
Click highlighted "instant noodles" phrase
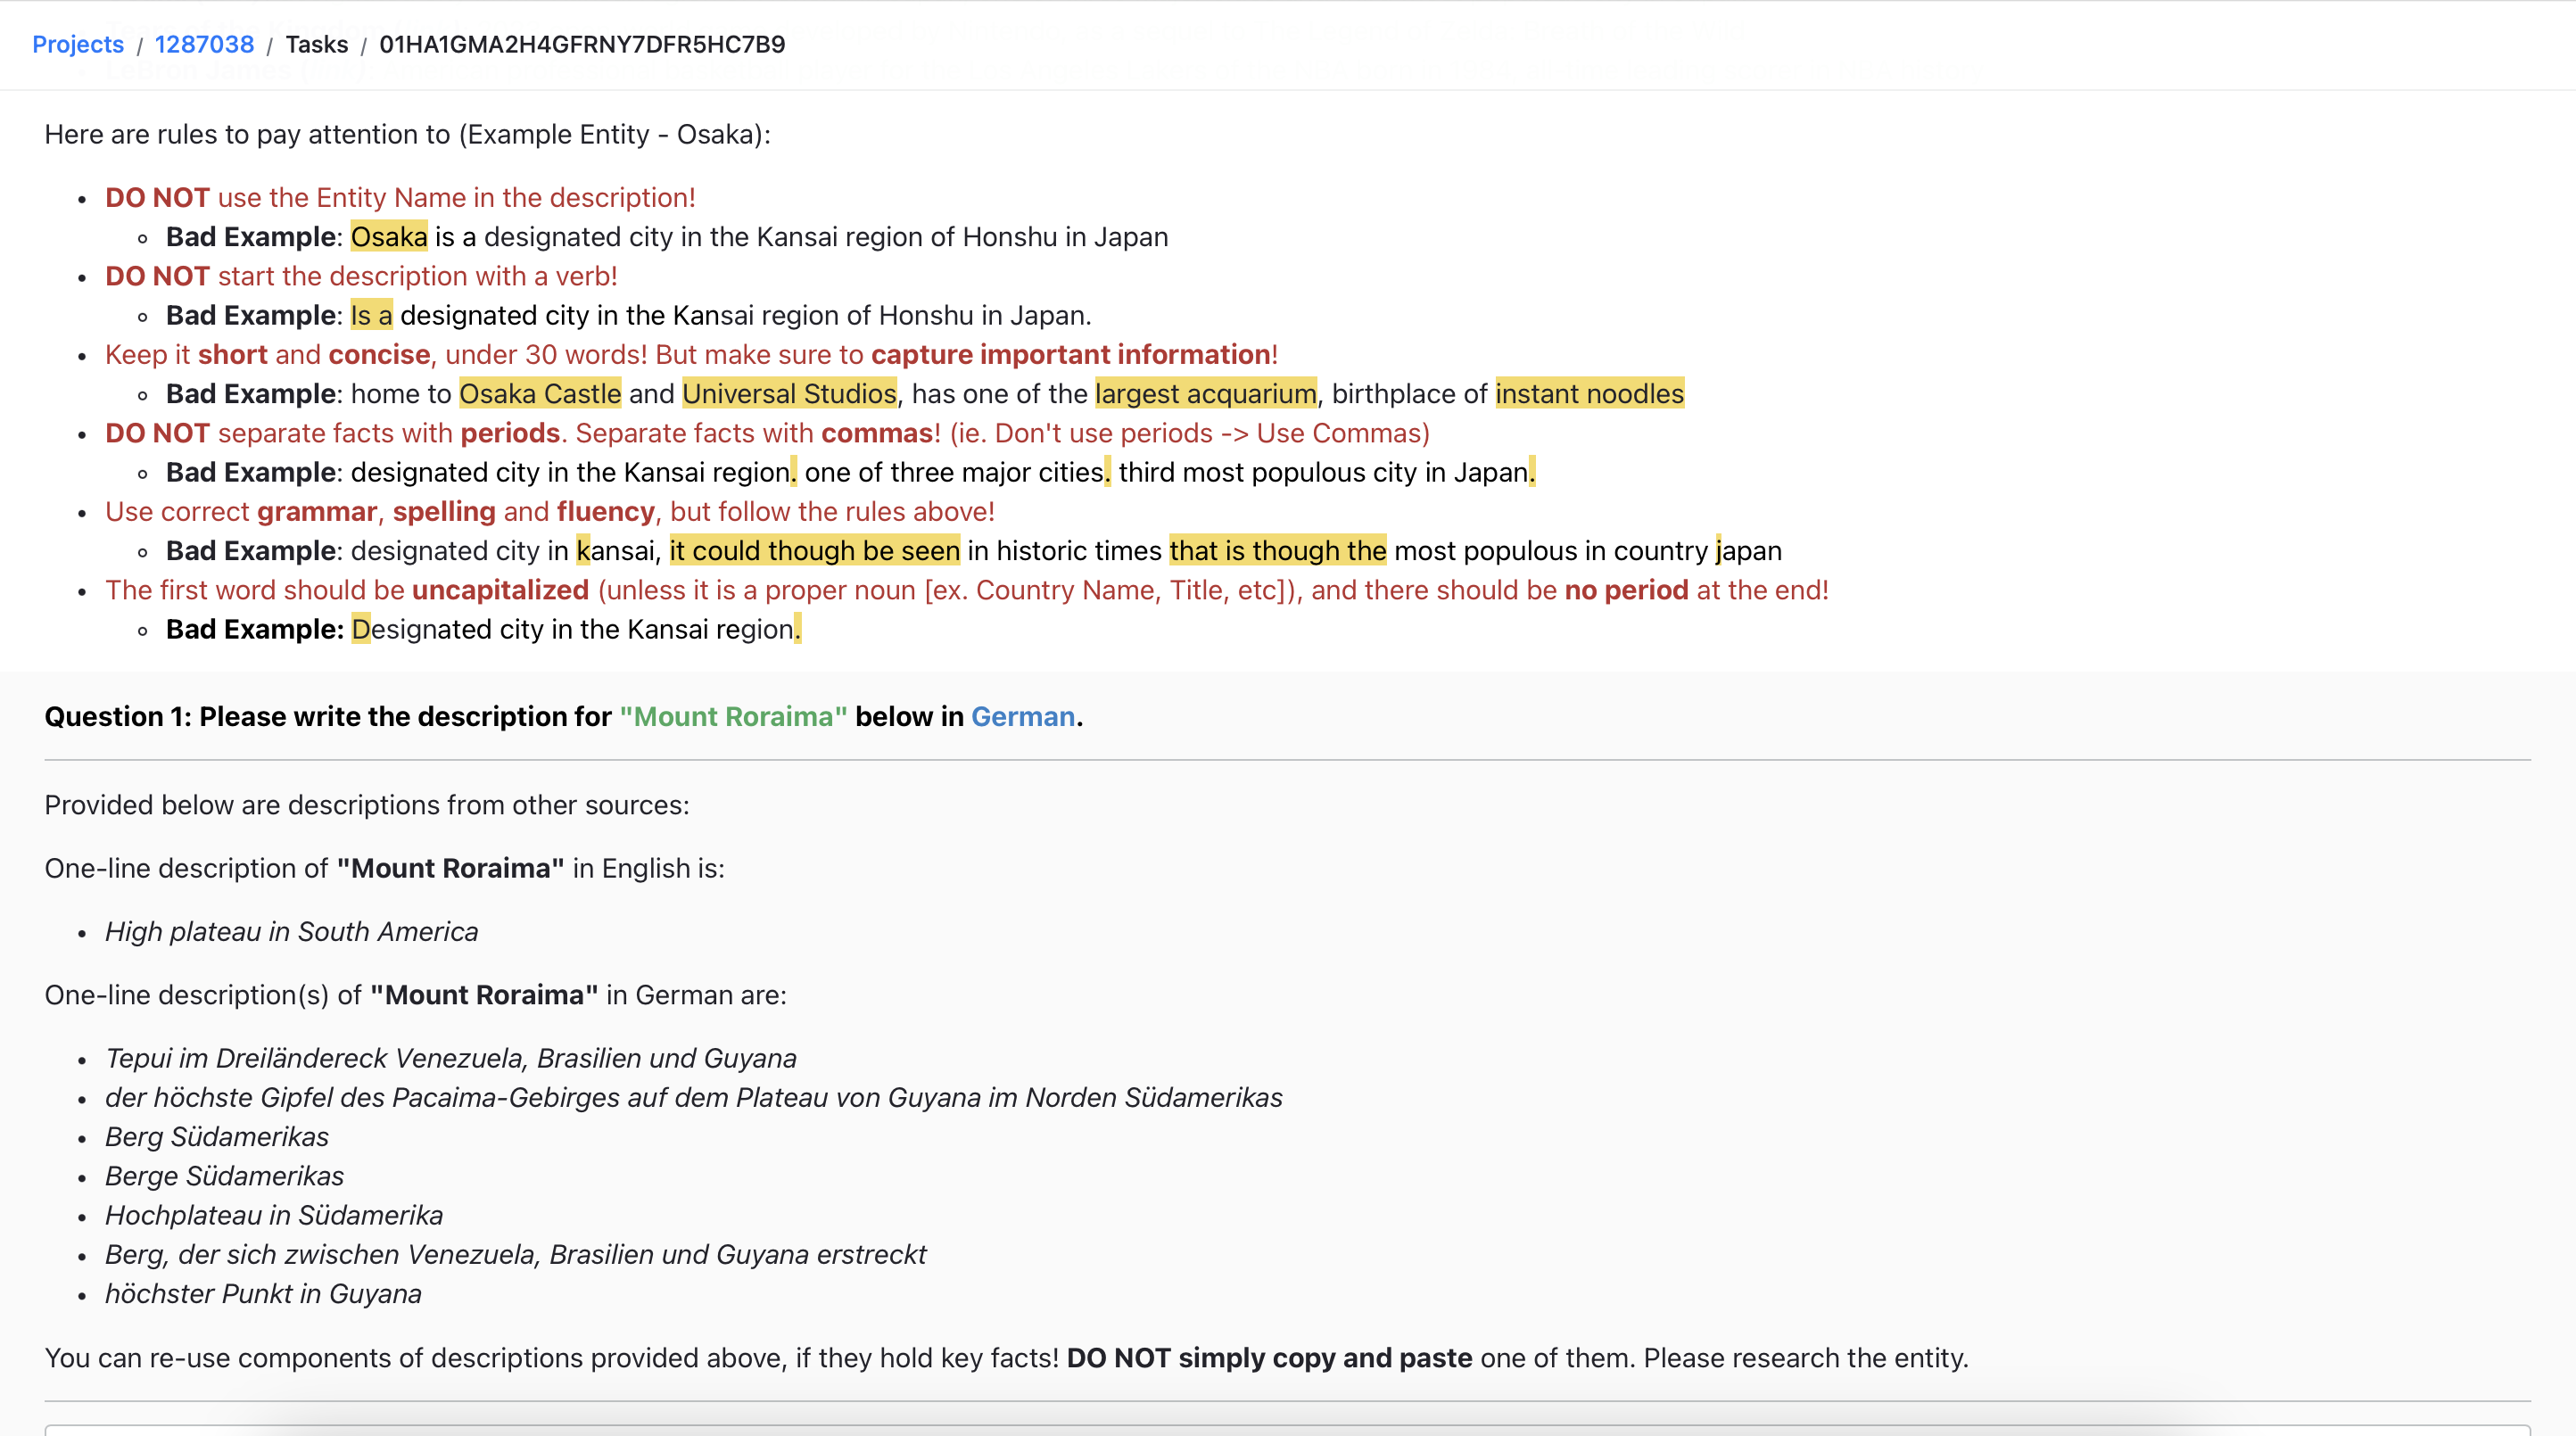coord(1589,394)
